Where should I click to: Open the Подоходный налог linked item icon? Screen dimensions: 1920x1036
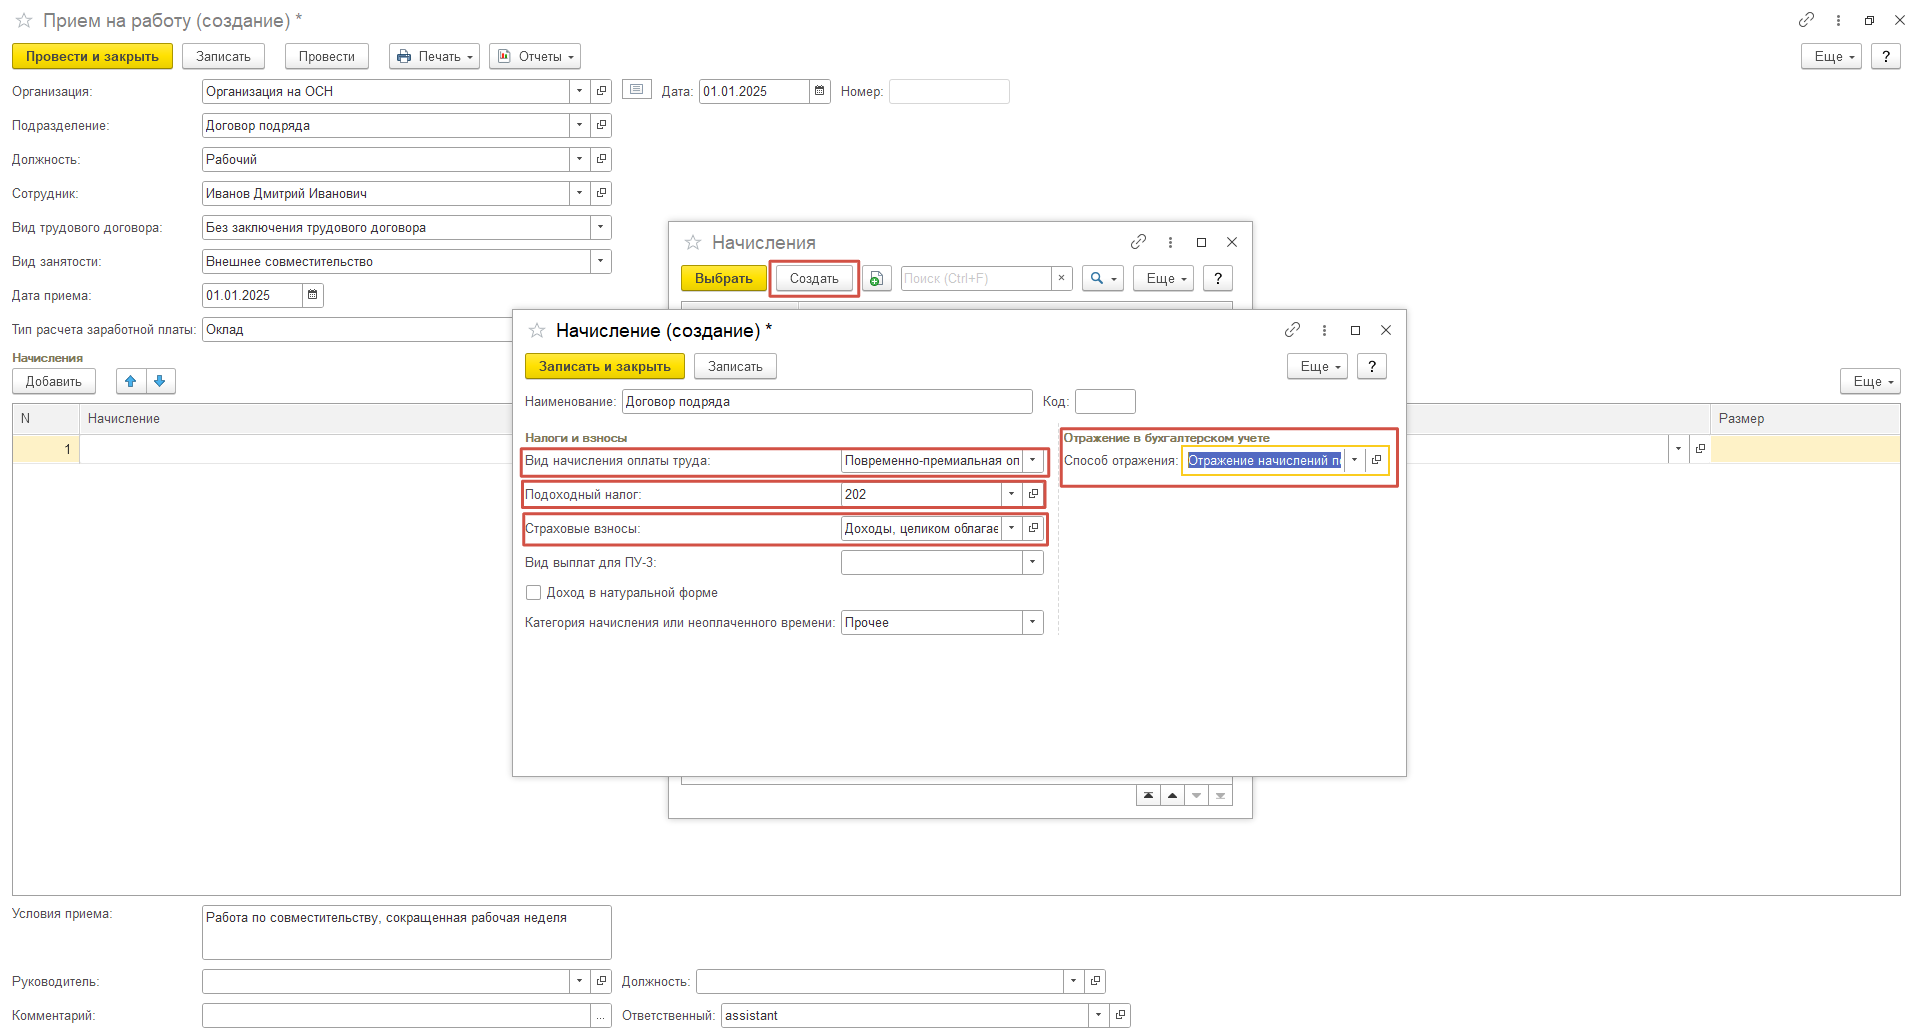click(1034, 494)
